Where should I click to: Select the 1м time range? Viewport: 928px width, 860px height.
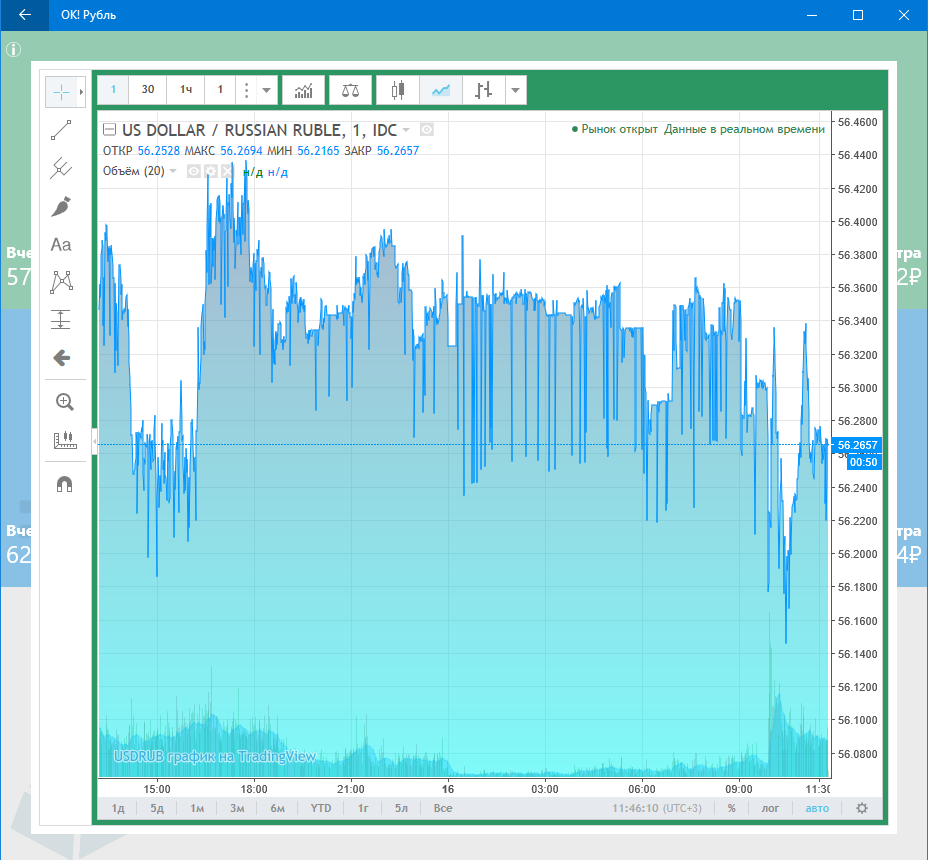197,808
